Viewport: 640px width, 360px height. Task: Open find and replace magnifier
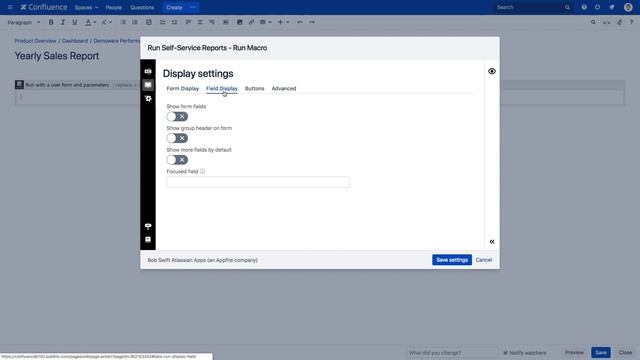click(x=593, y=22)
